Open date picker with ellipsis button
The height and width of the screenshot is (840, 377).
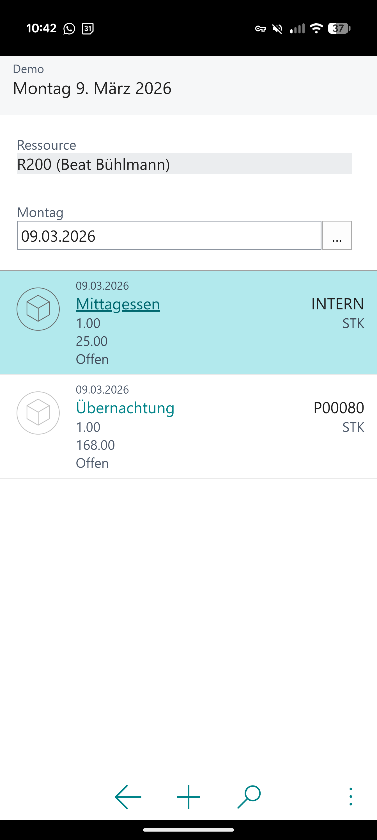point(337,236)
